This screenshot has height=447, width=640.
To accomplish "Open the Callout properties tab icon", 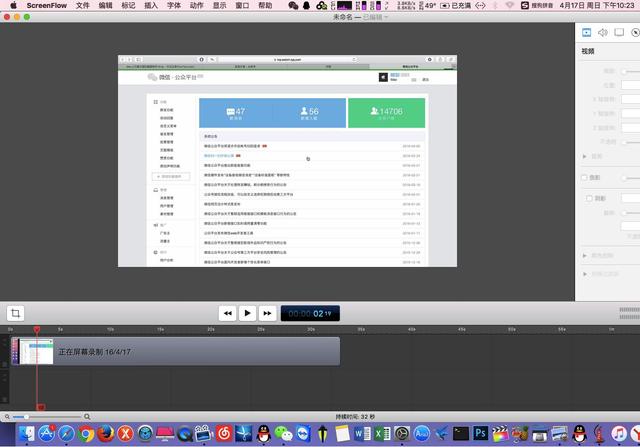I will pos(635,33).
